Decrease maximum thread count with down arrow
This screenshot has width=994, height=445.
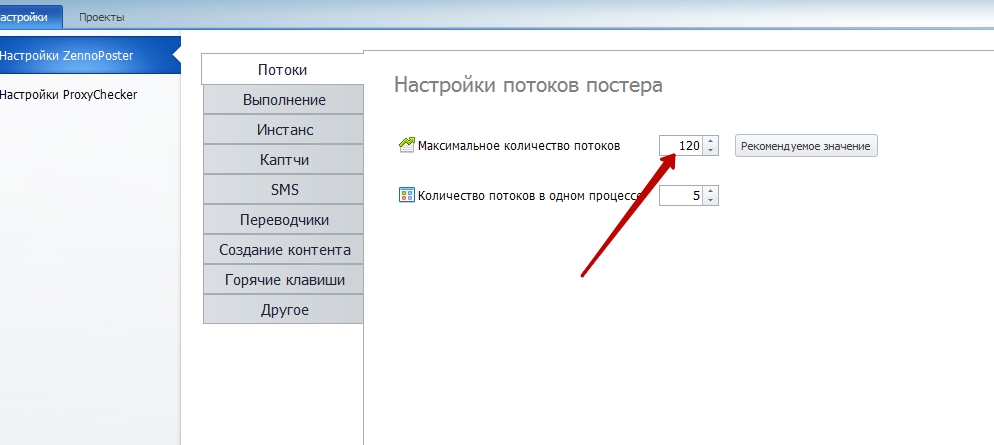(711, 150)
